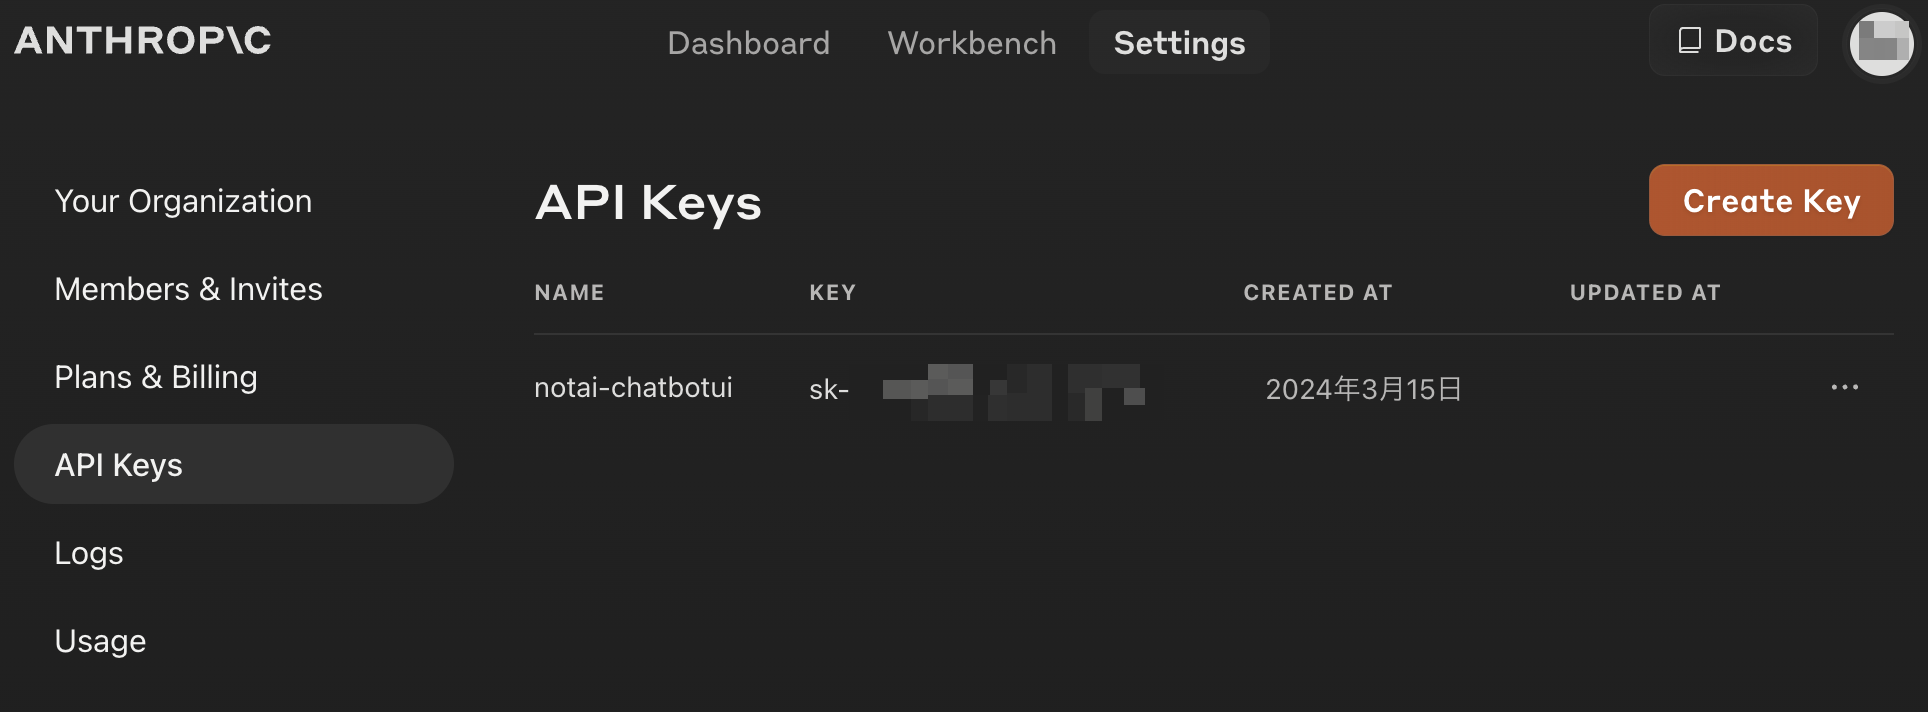Click the CREATED AT column header
This screenshot has width=1928, height=712.
click(1317, 293)
